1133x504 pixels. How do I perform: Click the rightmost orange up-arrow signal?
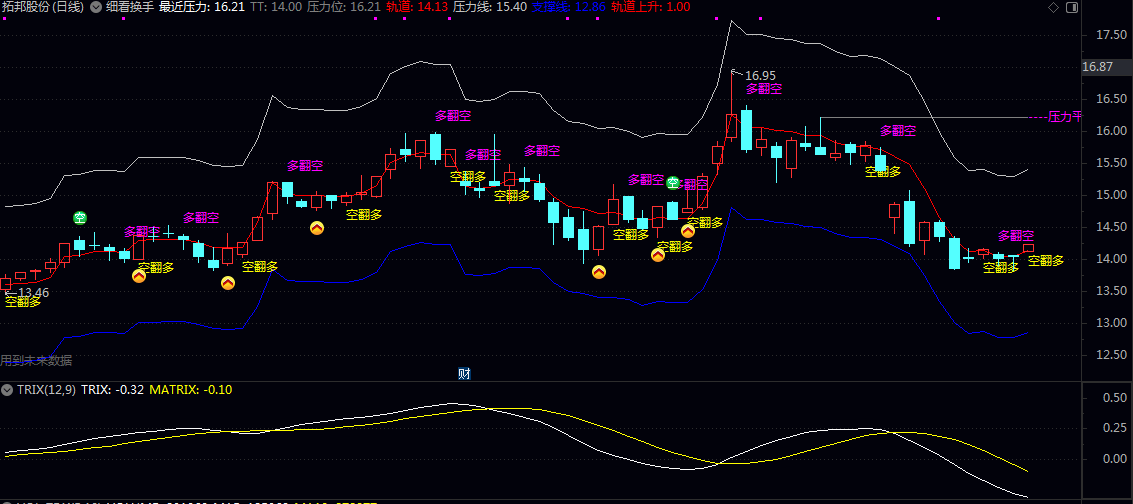pyautogui.click(x=688, y=231)
